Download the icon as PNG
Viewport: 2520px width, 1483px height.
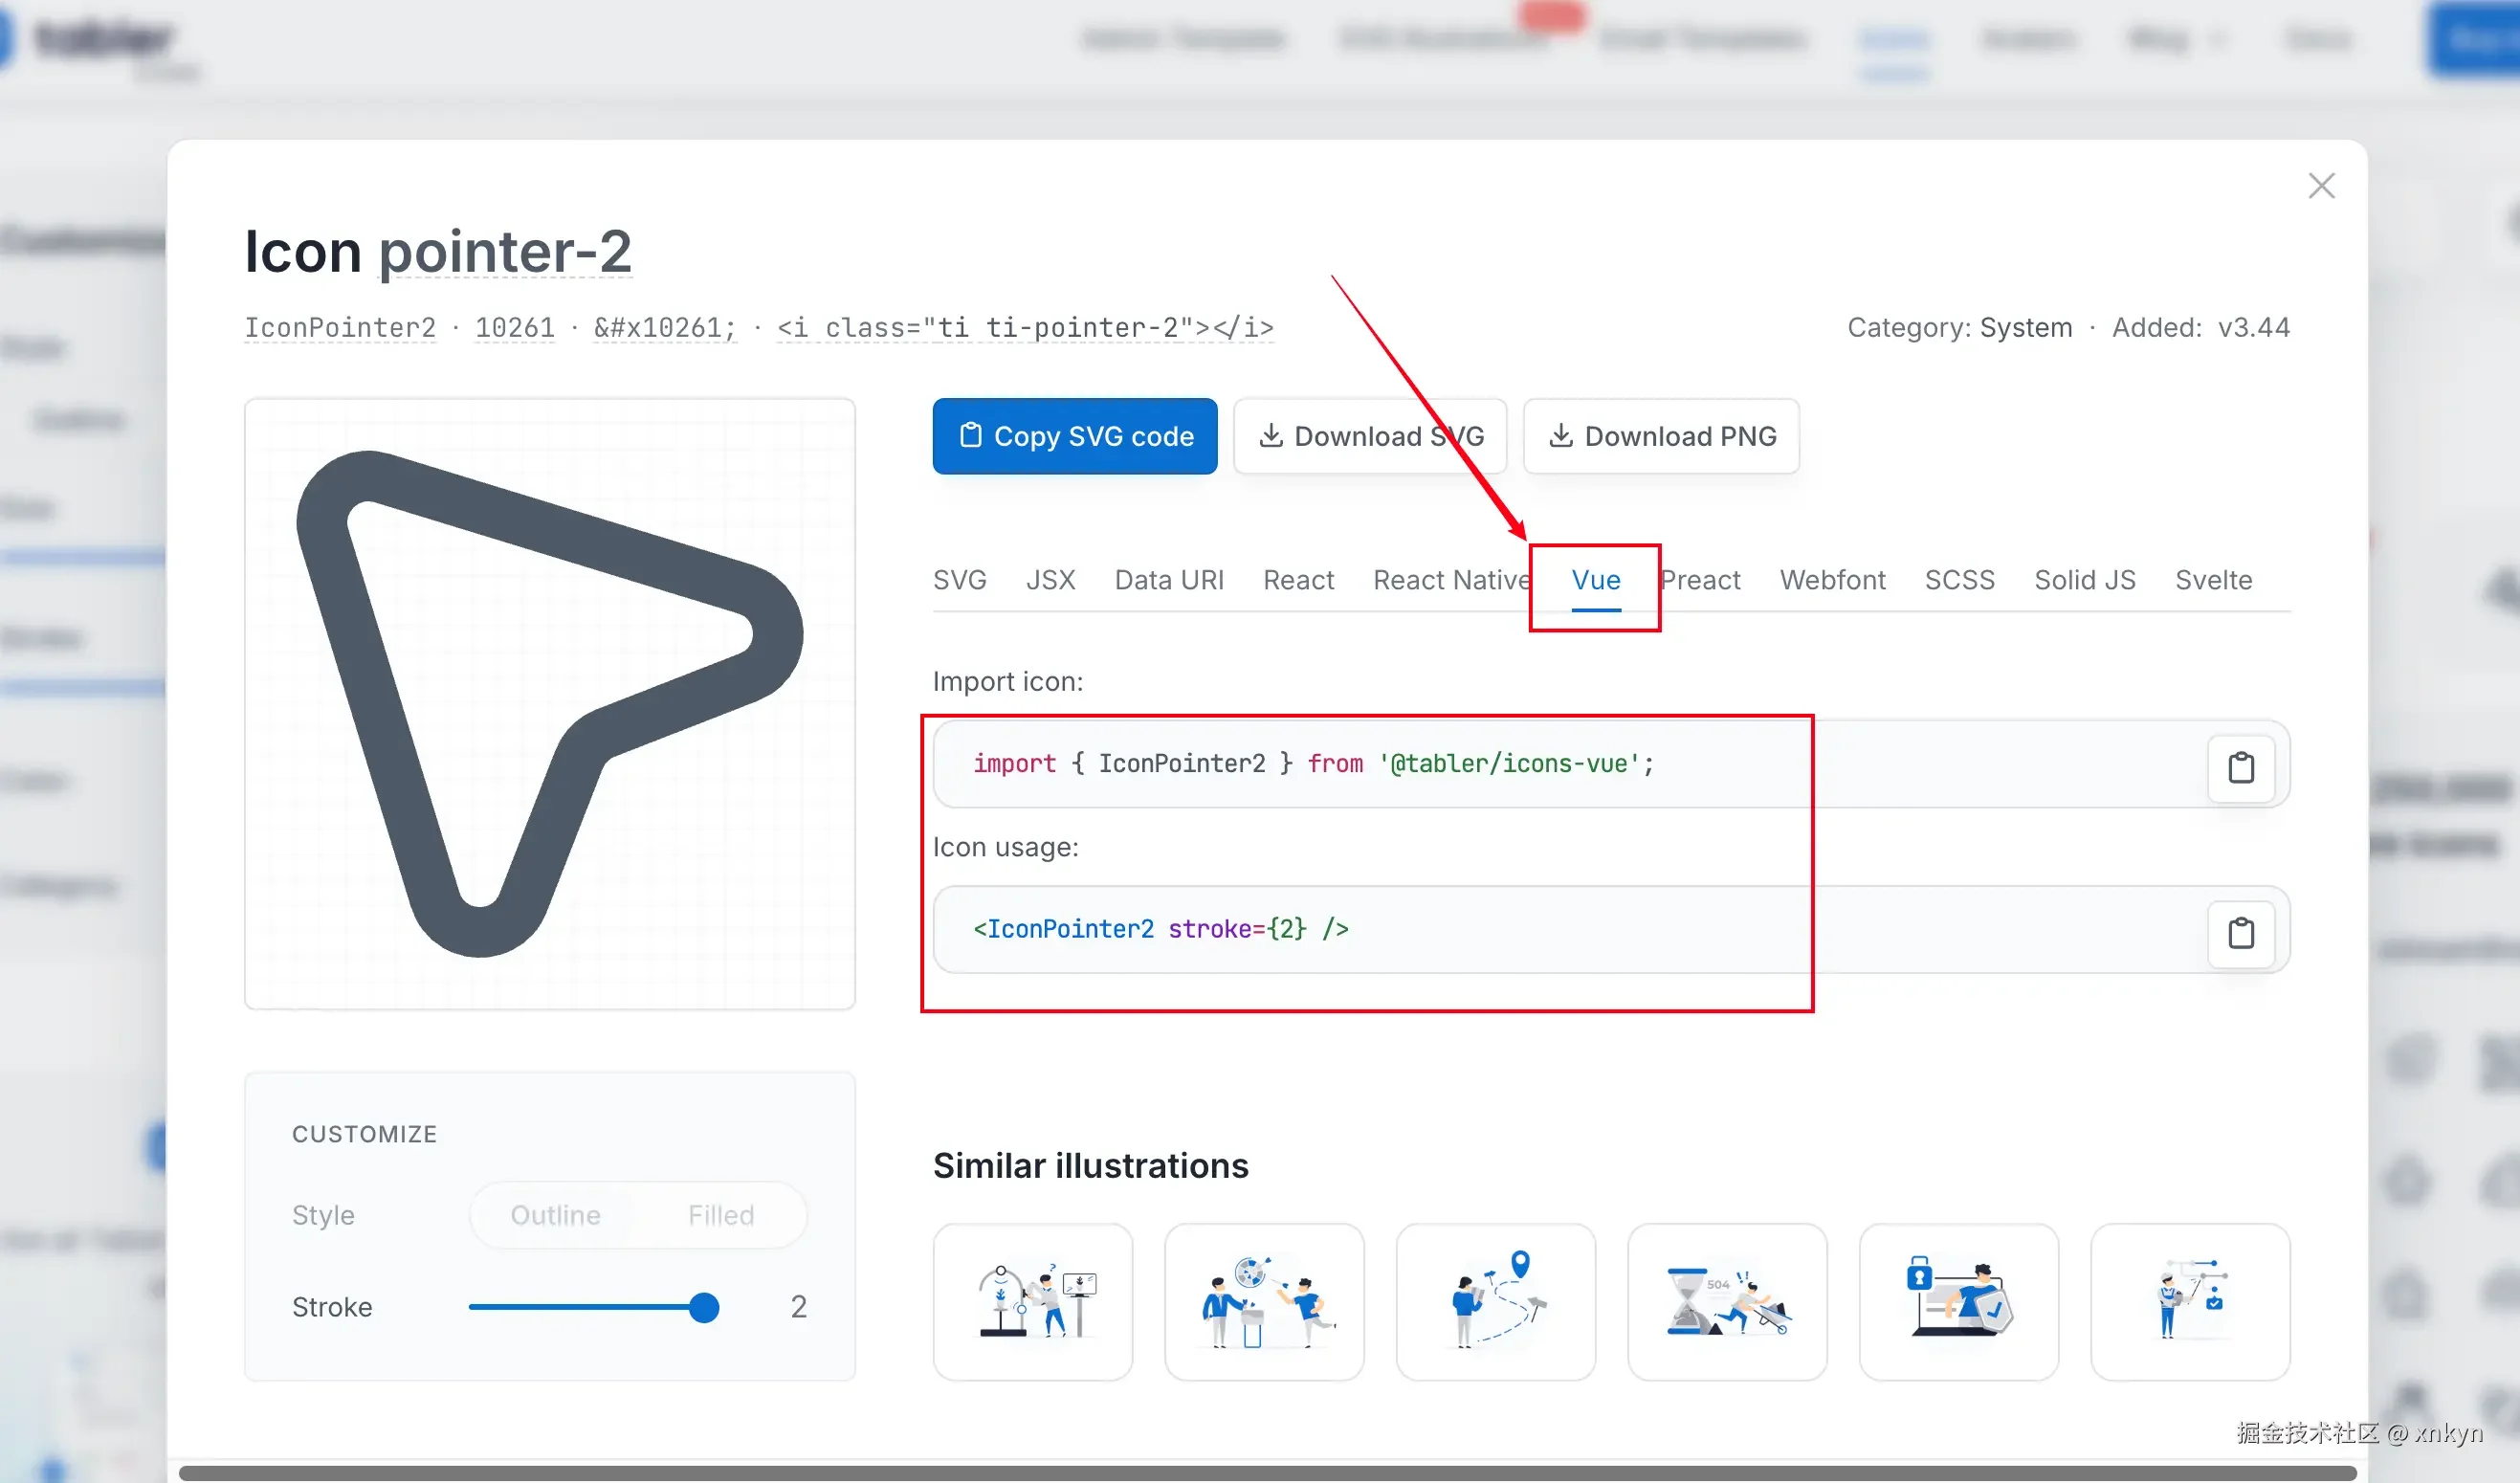pyautogui.click(x=1661, y=436)
